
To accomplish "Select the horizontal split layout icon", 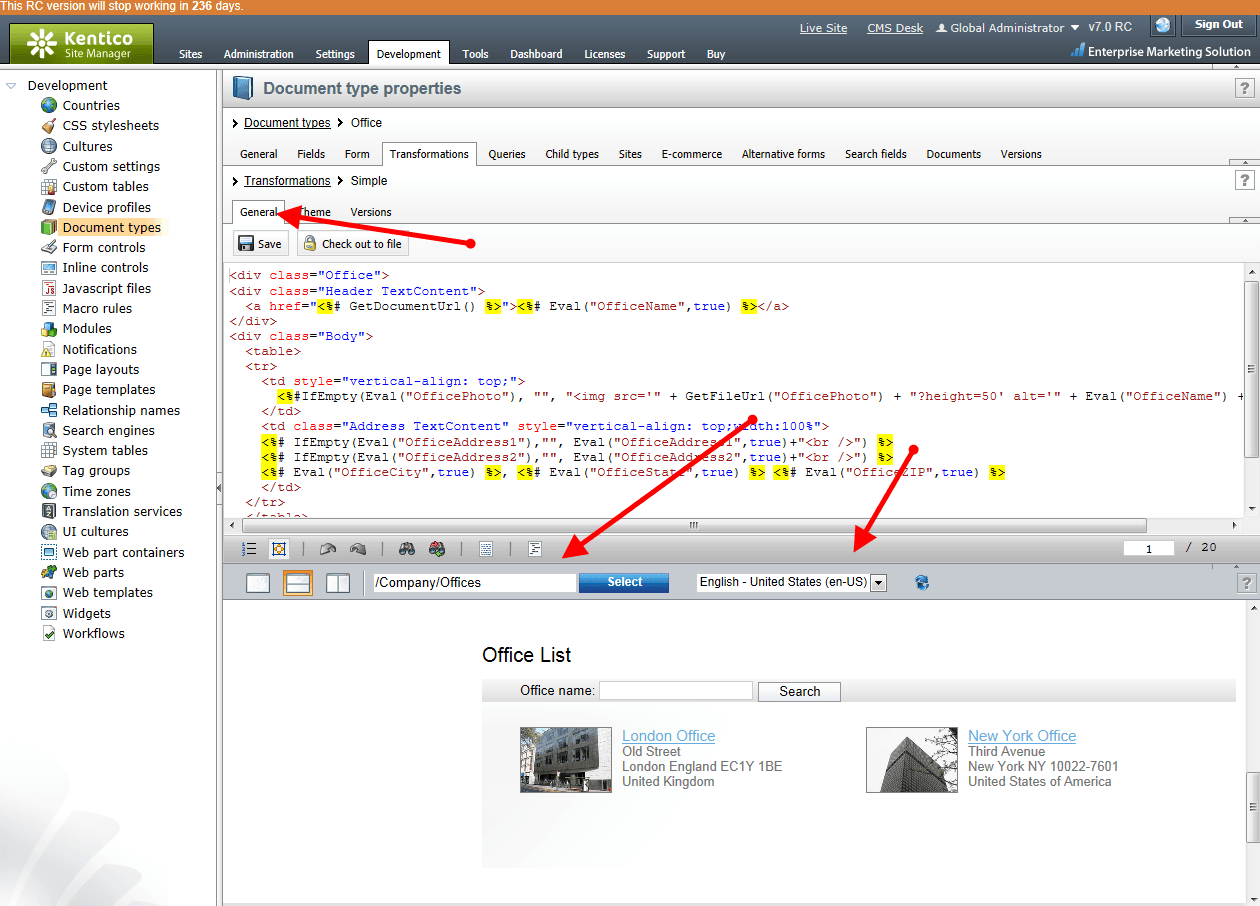I will [298, 582].
